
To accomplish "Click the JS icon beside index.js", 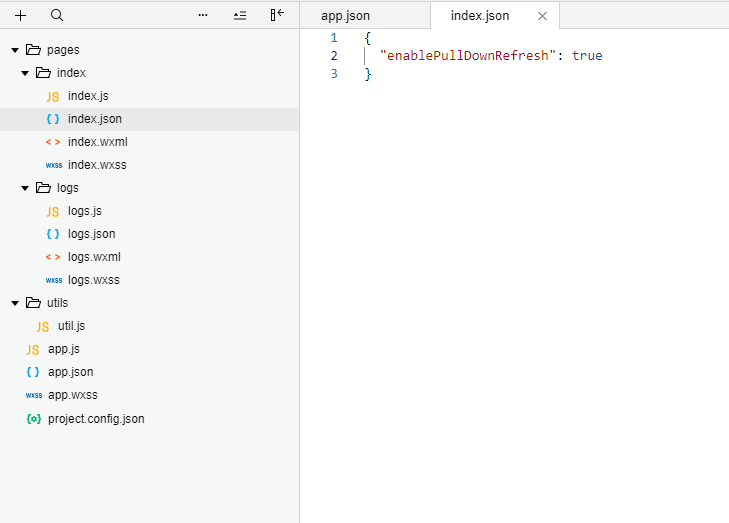I will (53, 97).
